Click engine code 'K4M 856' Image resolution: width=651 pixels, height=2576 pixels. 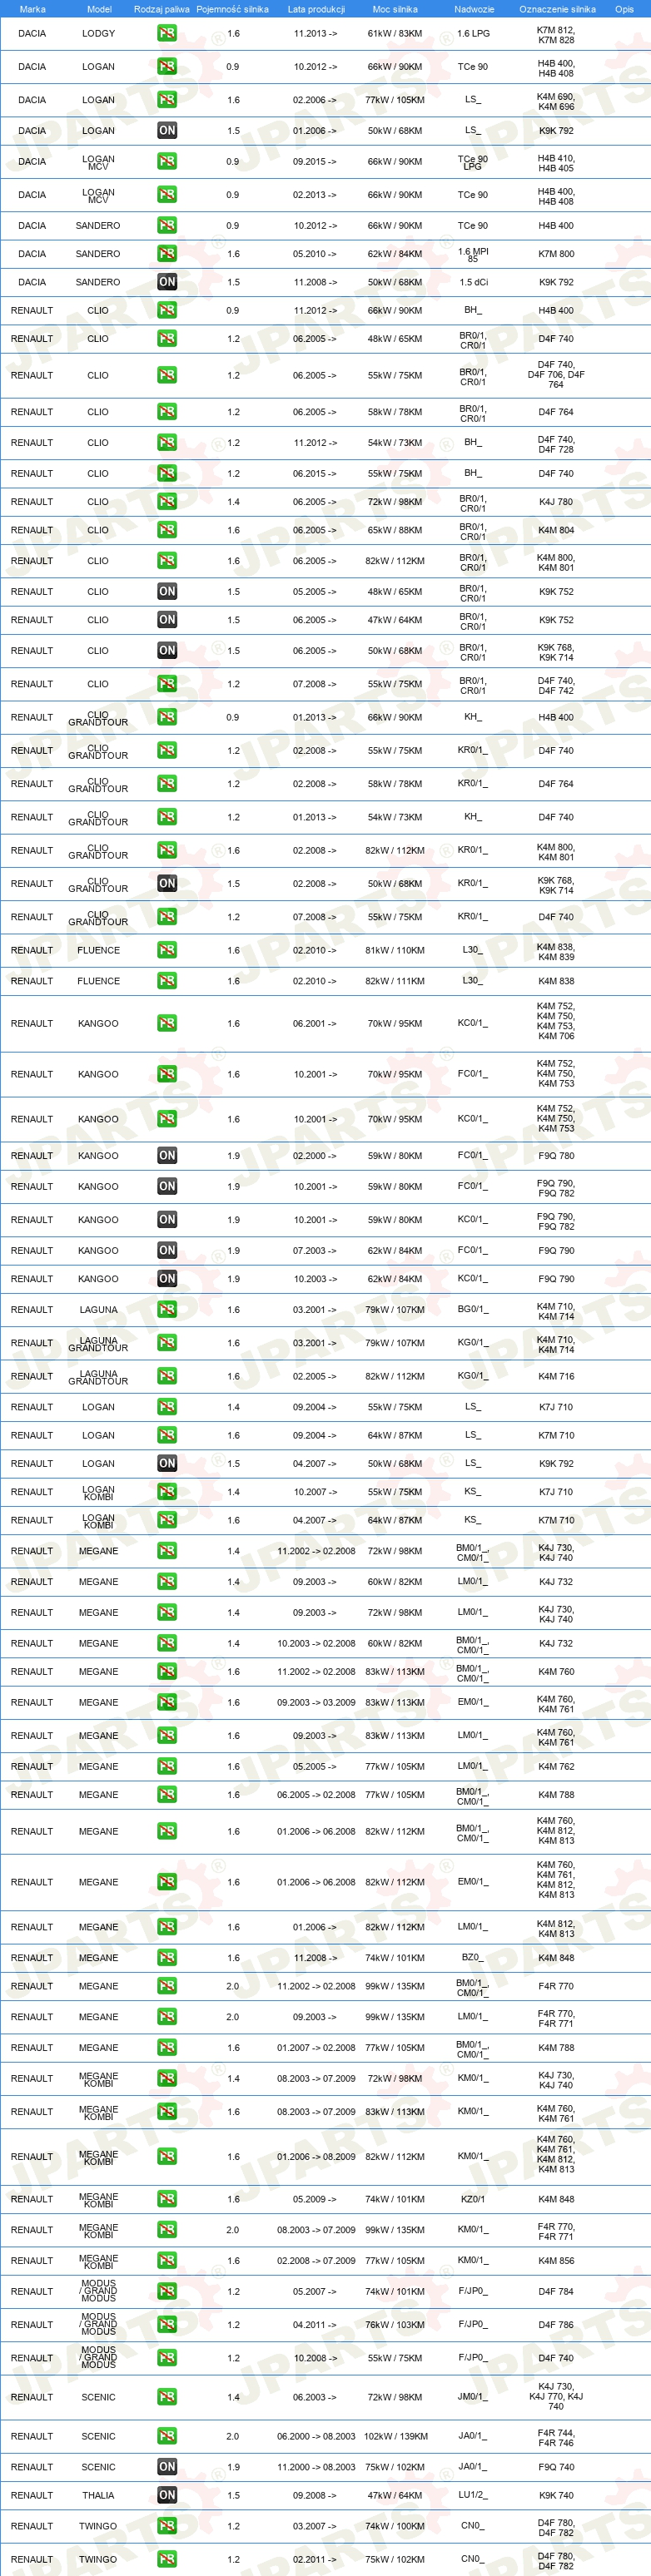click(x=556, y=2260)
